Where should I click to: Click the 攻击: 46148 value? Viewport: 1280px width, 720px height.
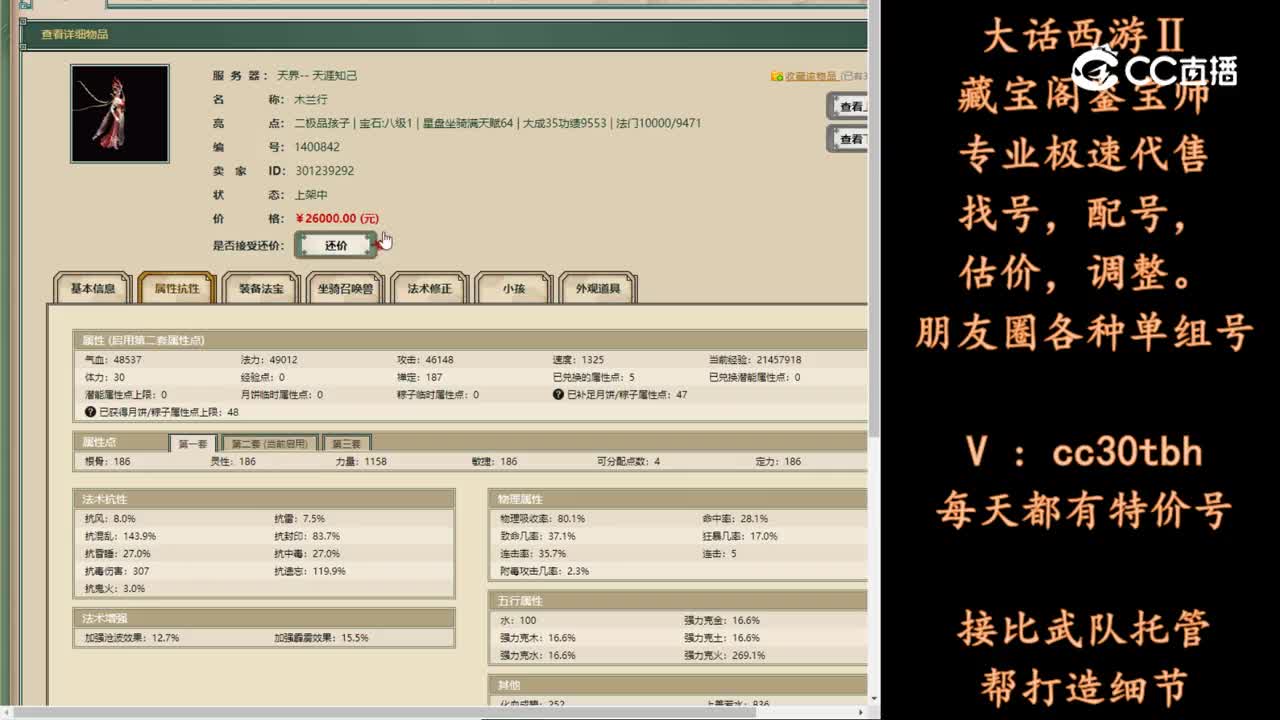coord(425,360)
